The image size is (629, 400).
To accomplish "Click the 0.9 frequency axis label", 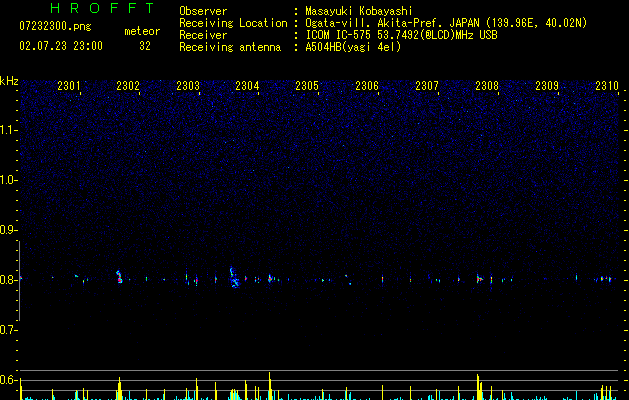I will tap(8, 230).
